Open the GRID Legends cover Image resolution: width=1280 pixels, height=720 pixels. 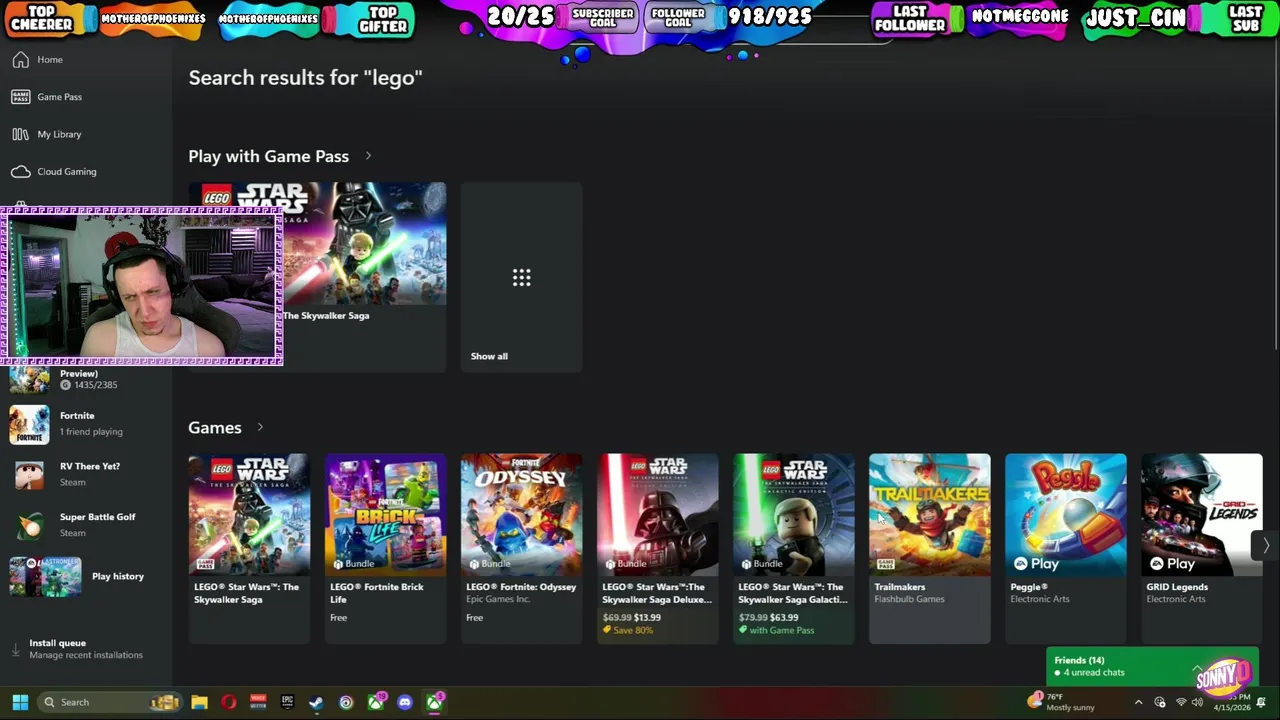click(x=1201, y=515)
